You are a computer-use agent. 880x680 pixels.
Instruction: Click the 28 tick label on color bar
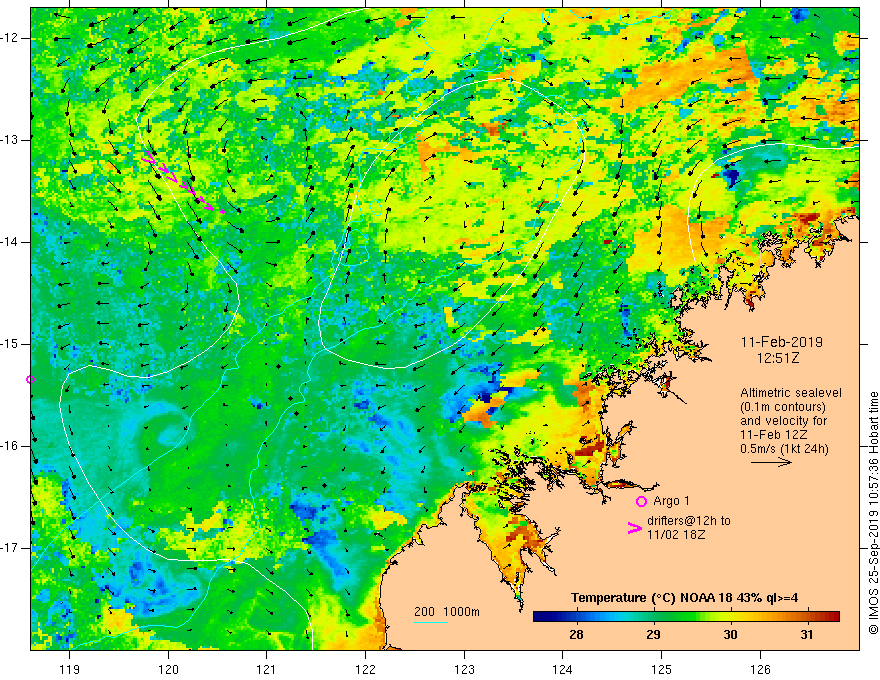(x=576, y=635)
